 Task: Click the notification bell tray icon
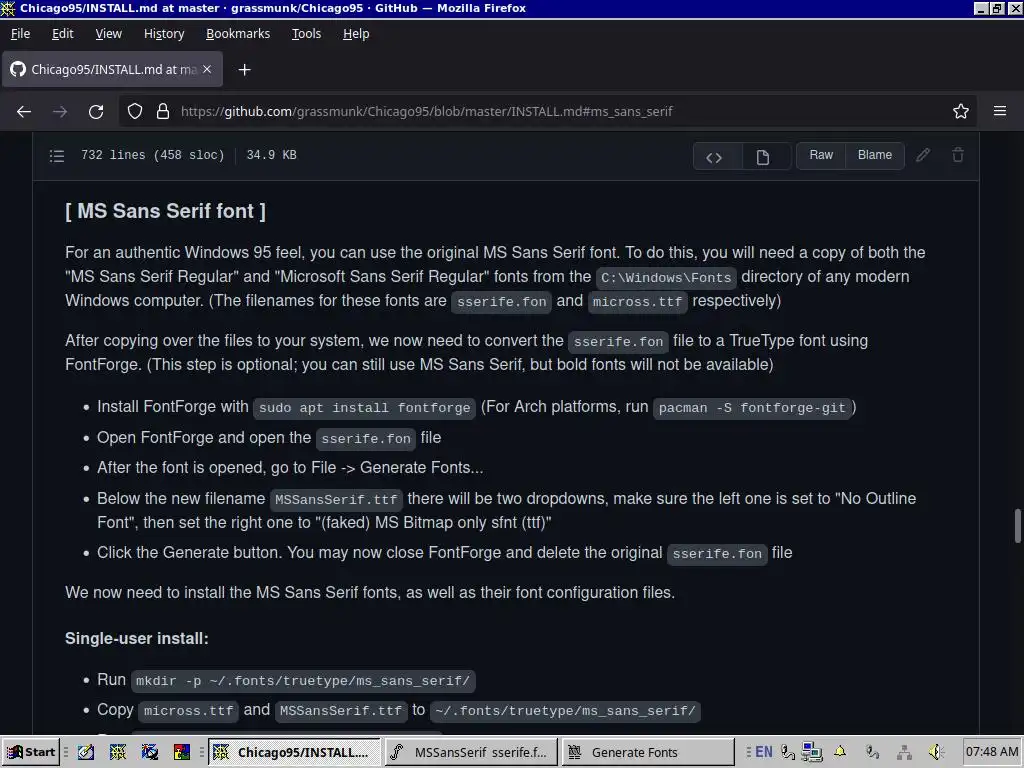coord(840,752)
